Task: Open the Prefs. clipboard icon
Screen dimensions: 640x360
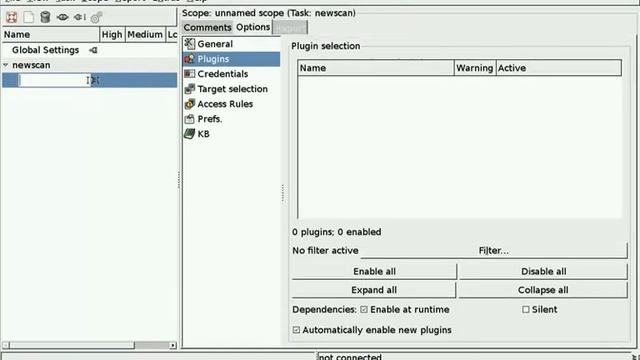Action: pyautogui.click(x=189, y=119)
